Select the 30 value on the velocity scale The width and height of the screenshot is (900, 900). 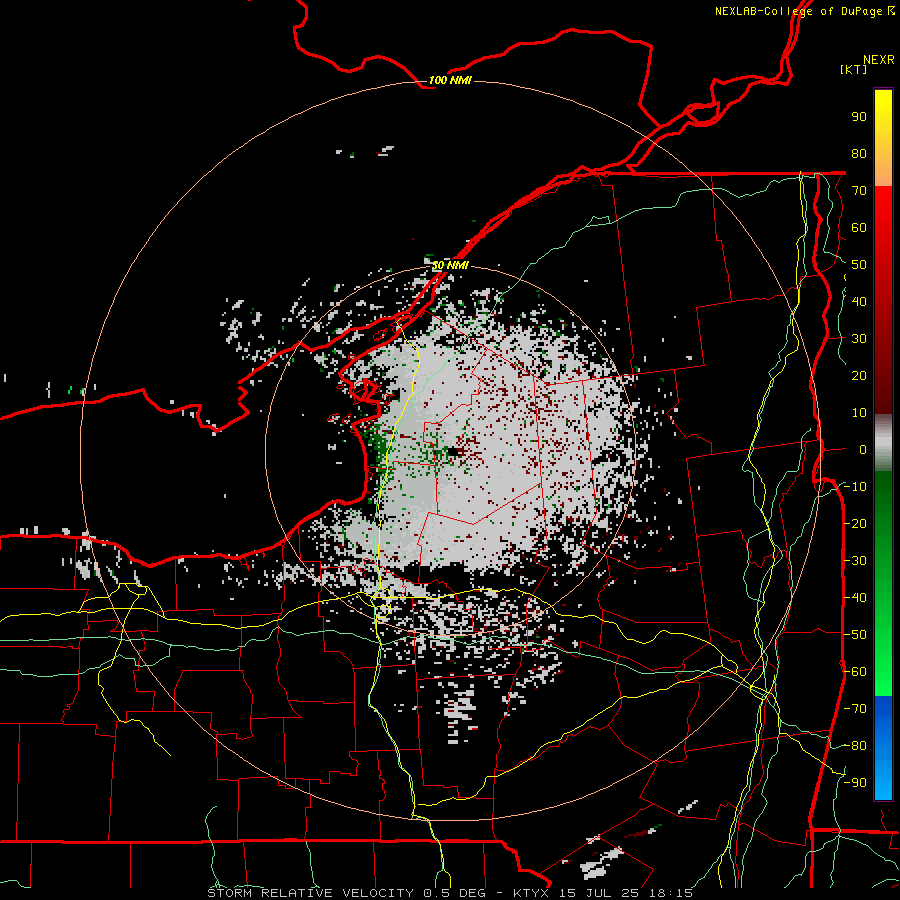(859, 339)
